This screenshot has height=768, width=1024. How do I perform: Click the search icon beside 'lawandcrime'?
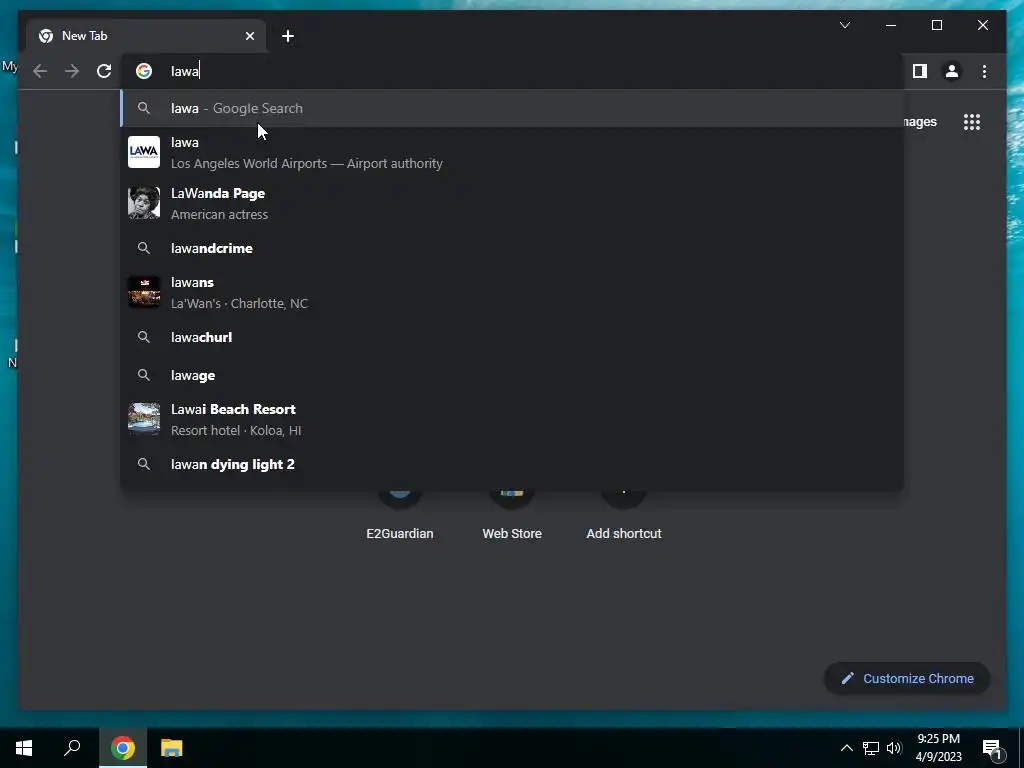pos(144,248)
